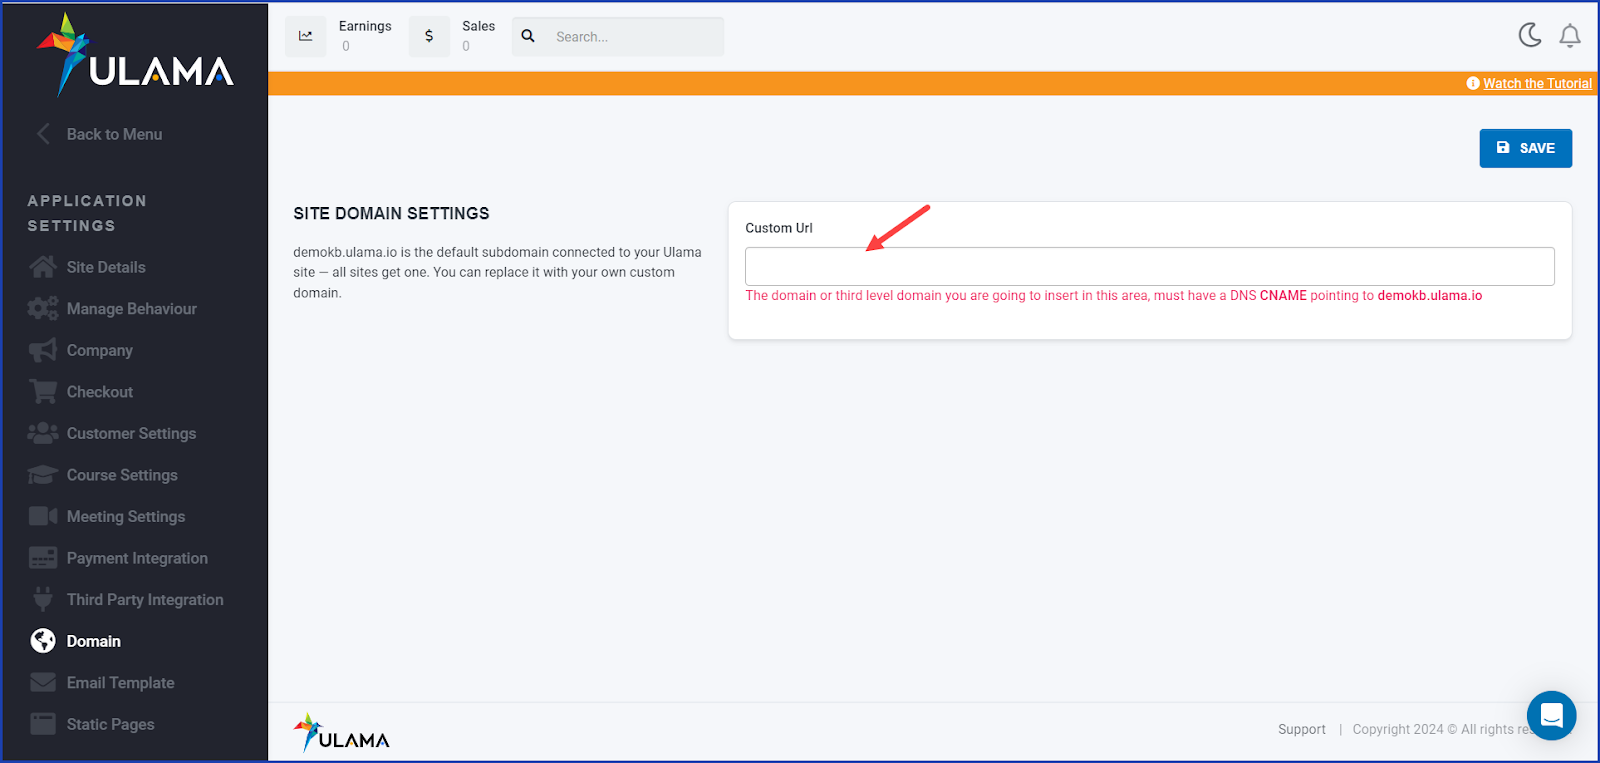Open Meeting Settings
The image size is (1600, 763).
coord(126,517)
